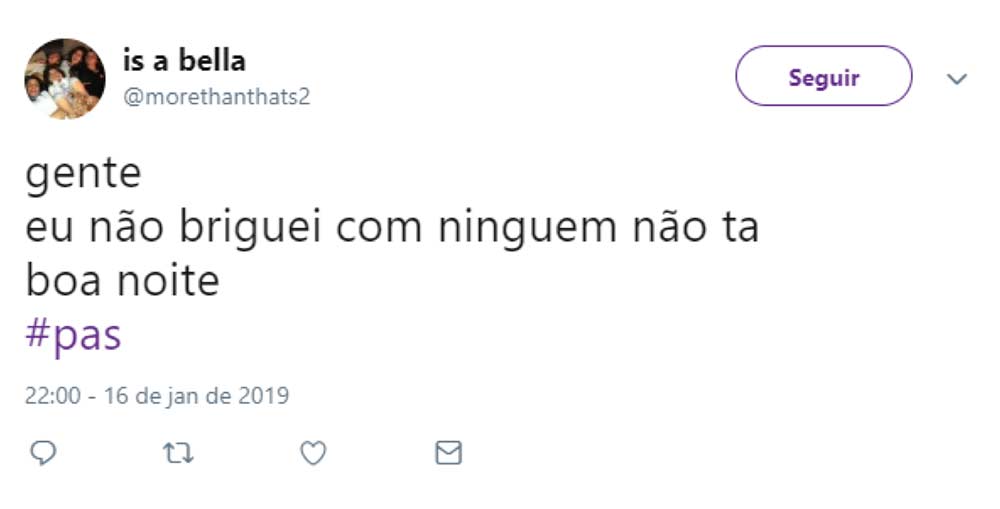
Task: Follow the account with the Seguir button
Action: (x=823, y=77)
